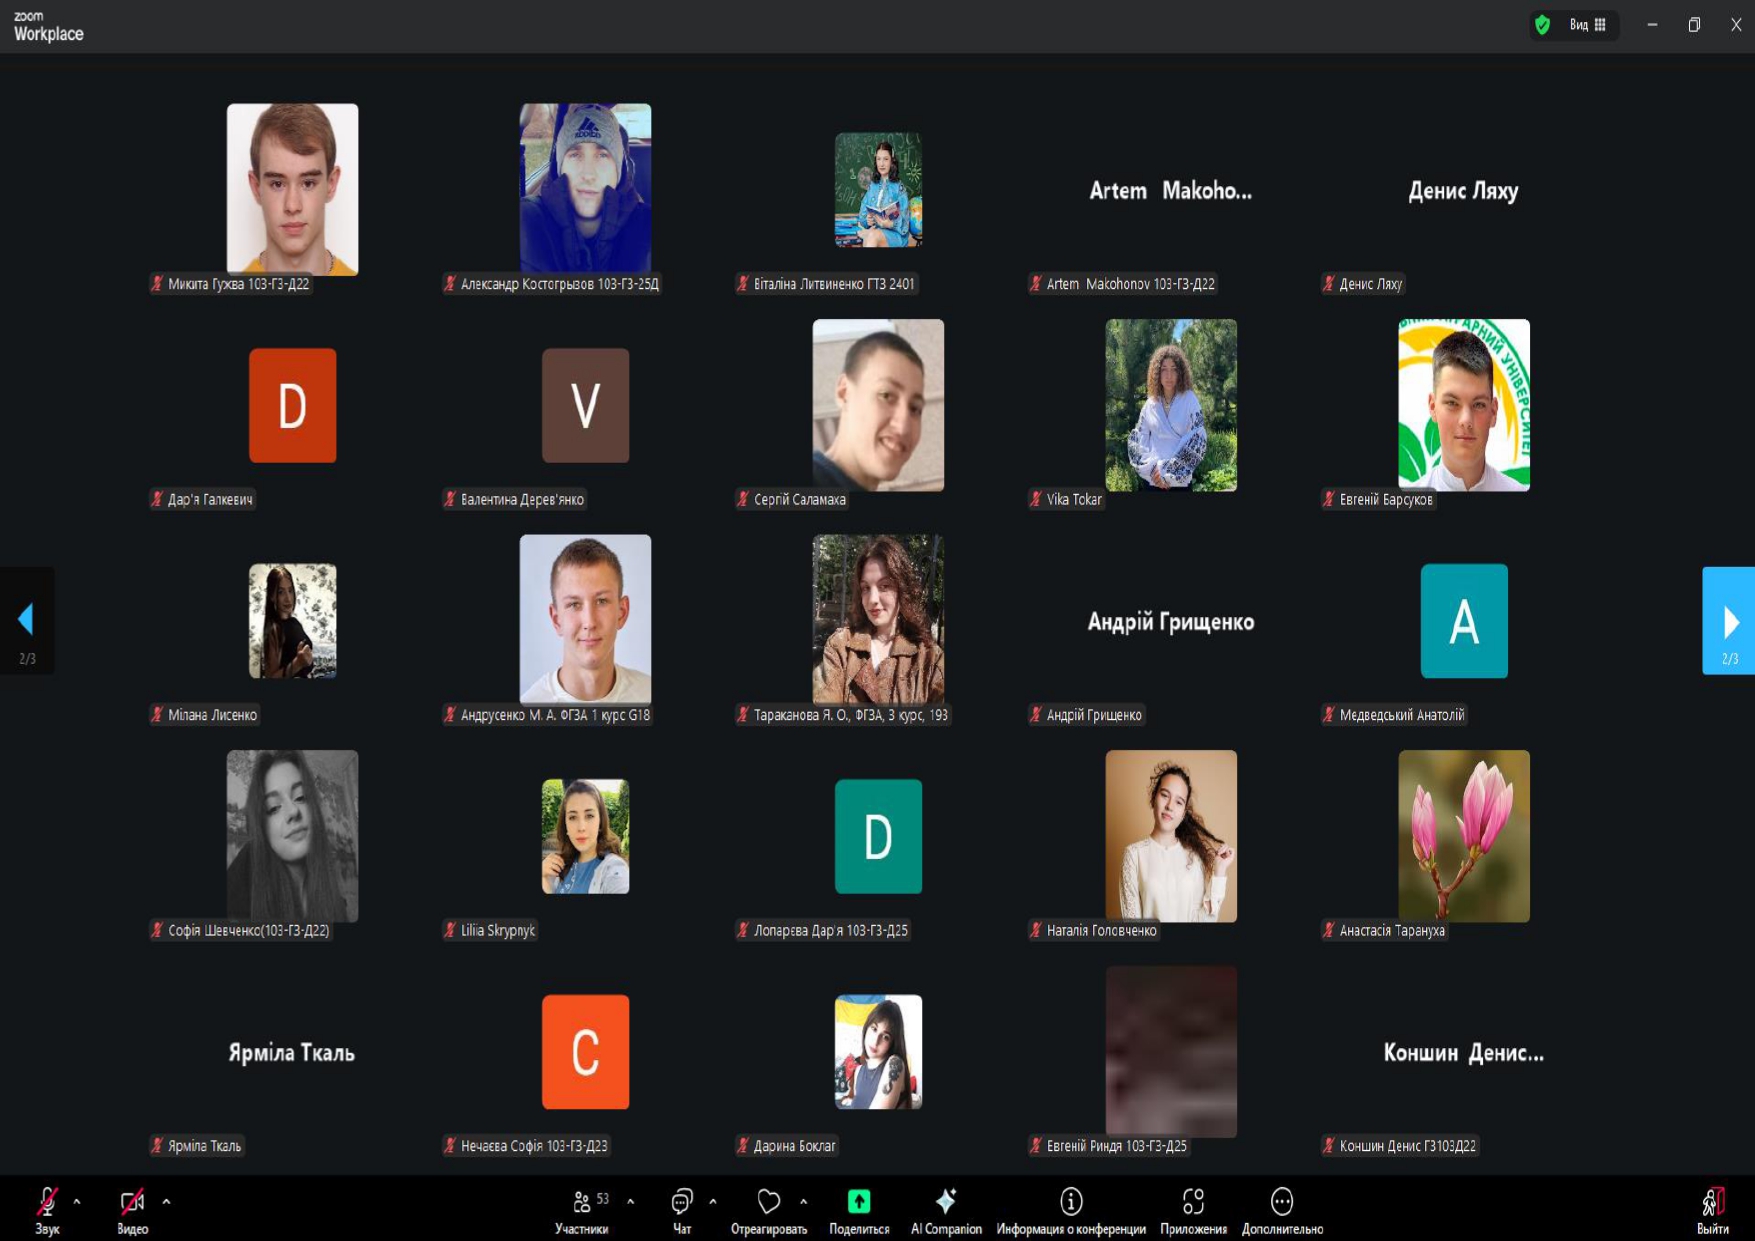
Task: Click the green Share screen icon
Action: (859, 1202)
